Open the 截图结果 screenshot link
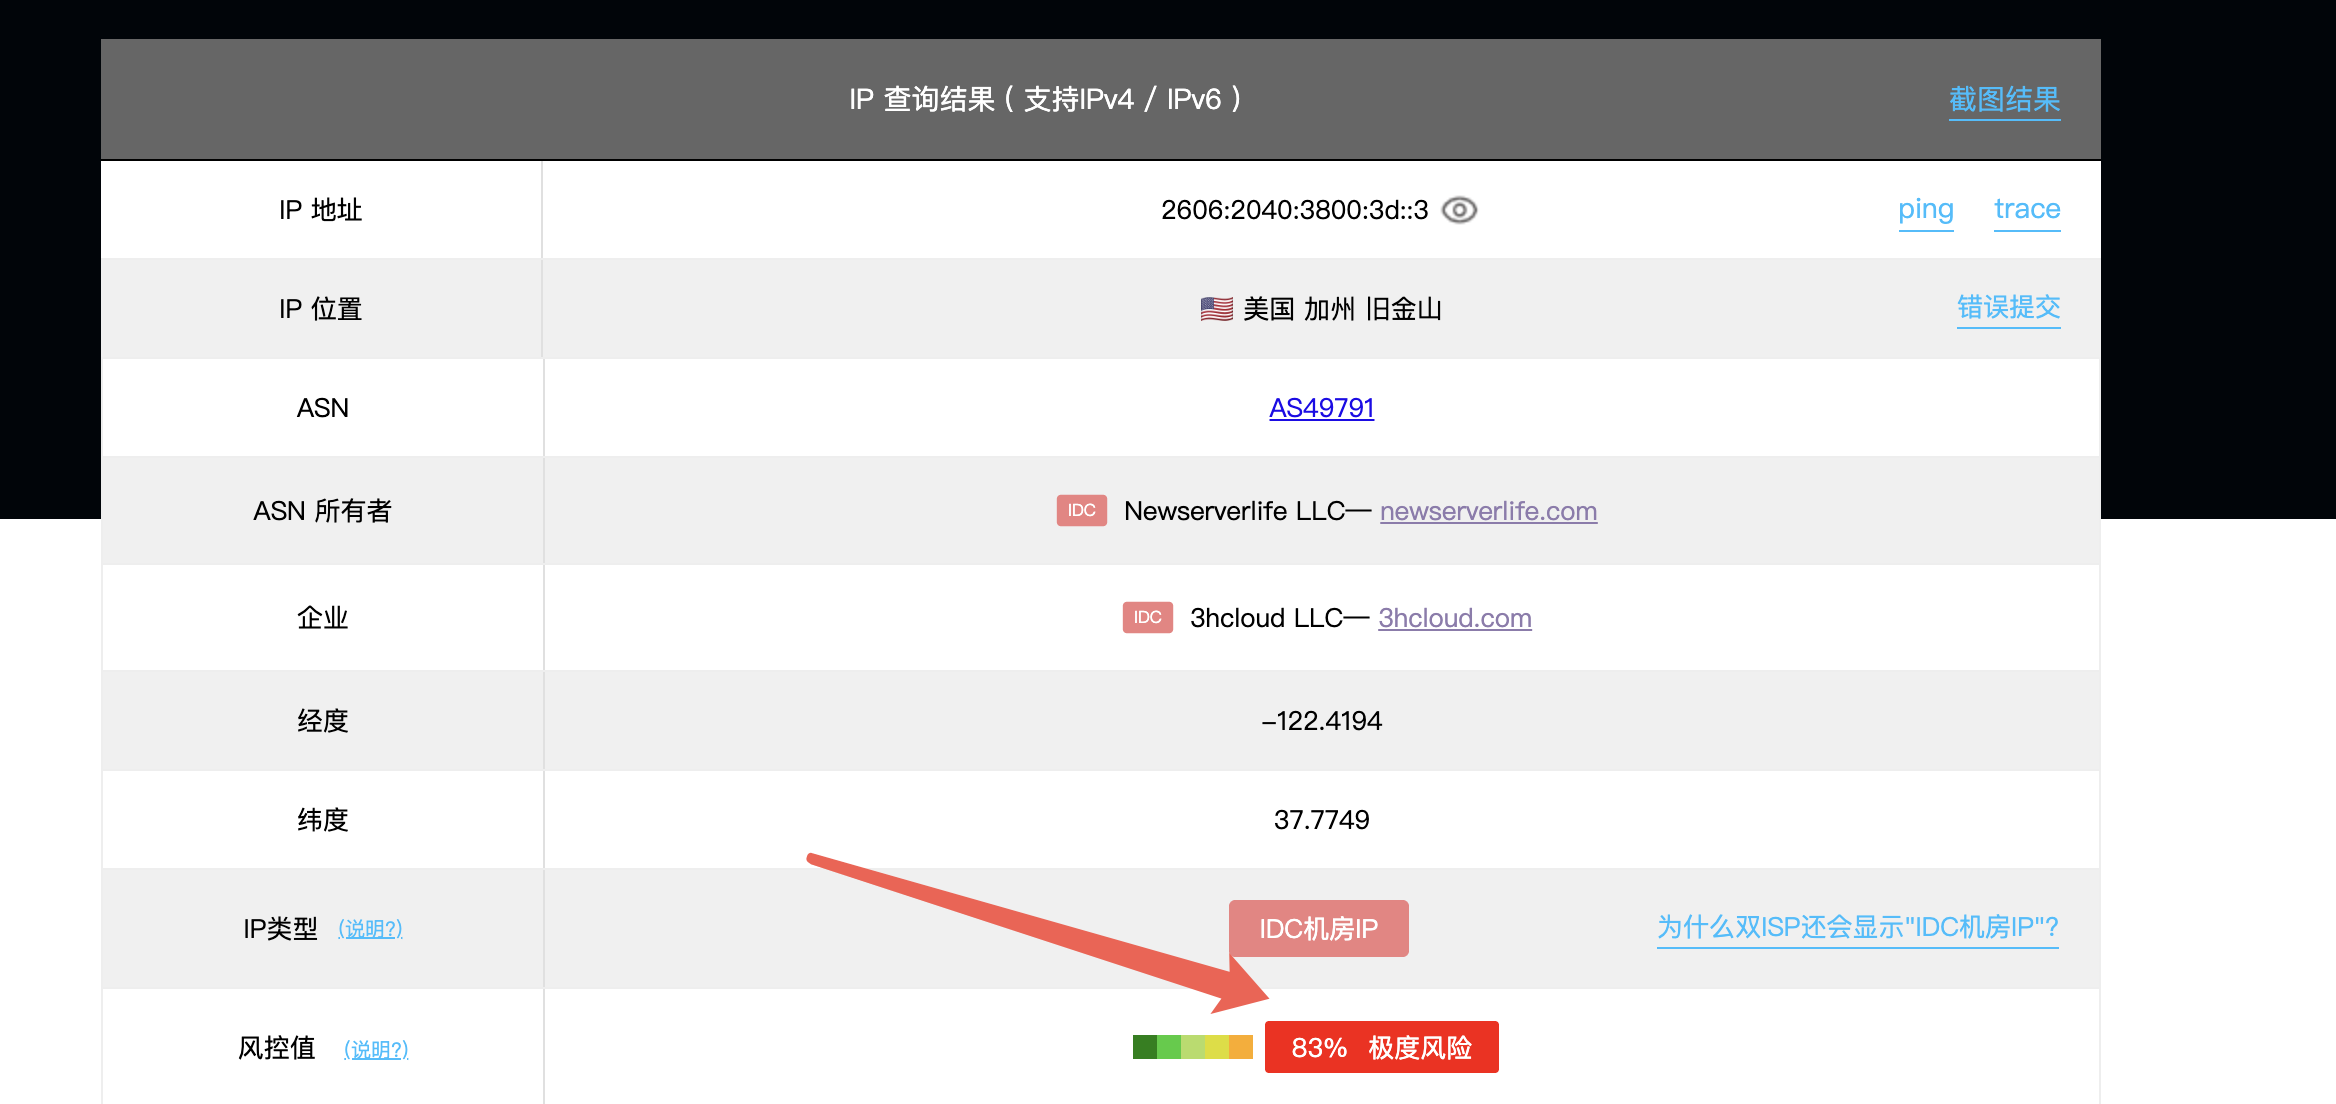The width and height of the screenshot is (2336, 1104). [2004, 100]
